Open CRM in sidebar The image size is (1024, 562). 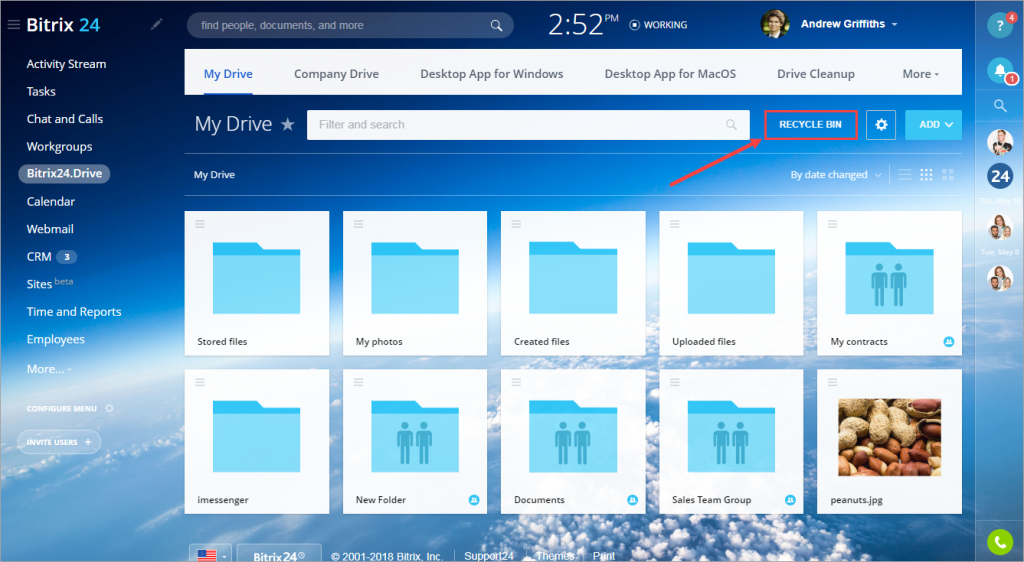pos(39,257)
